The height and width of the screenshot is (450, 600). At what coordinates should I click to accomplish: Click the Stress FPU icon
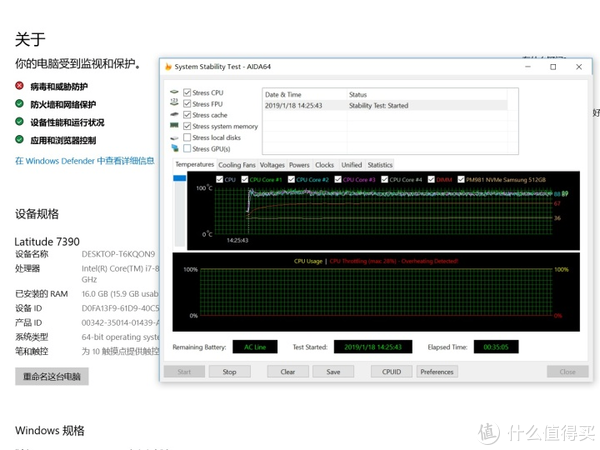pos(174,104)
